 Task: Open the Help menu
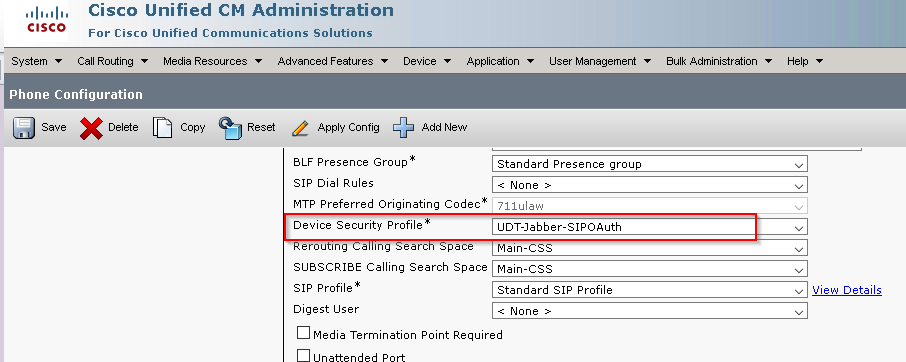pos(805,61)
